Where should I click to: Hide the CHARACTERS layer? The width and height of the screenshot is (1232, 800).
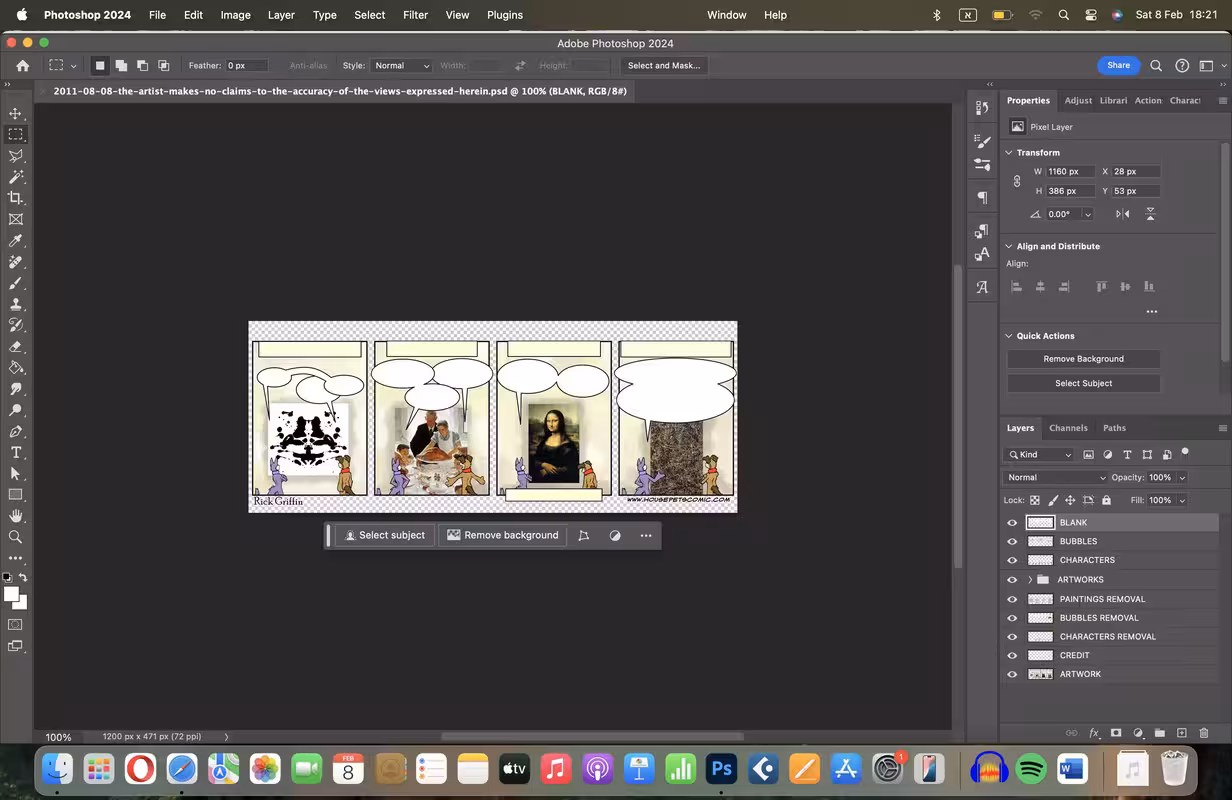(1012, 561)
